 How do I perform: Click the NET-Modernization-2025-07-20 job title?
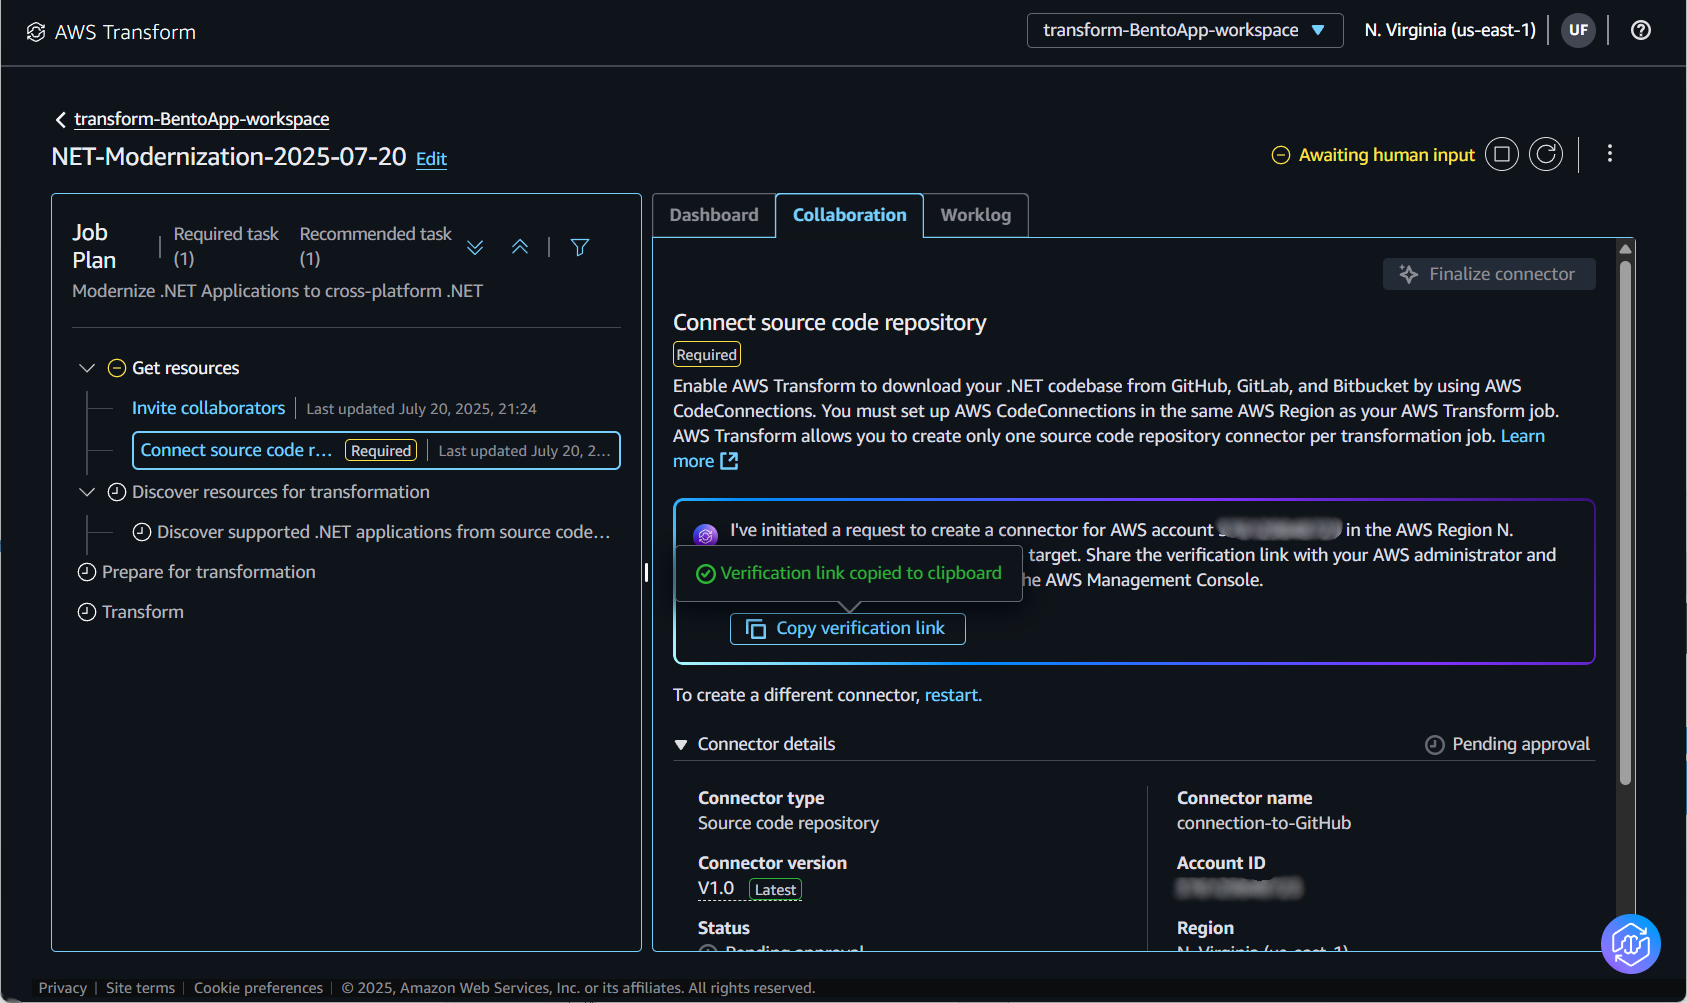(229, 157)
